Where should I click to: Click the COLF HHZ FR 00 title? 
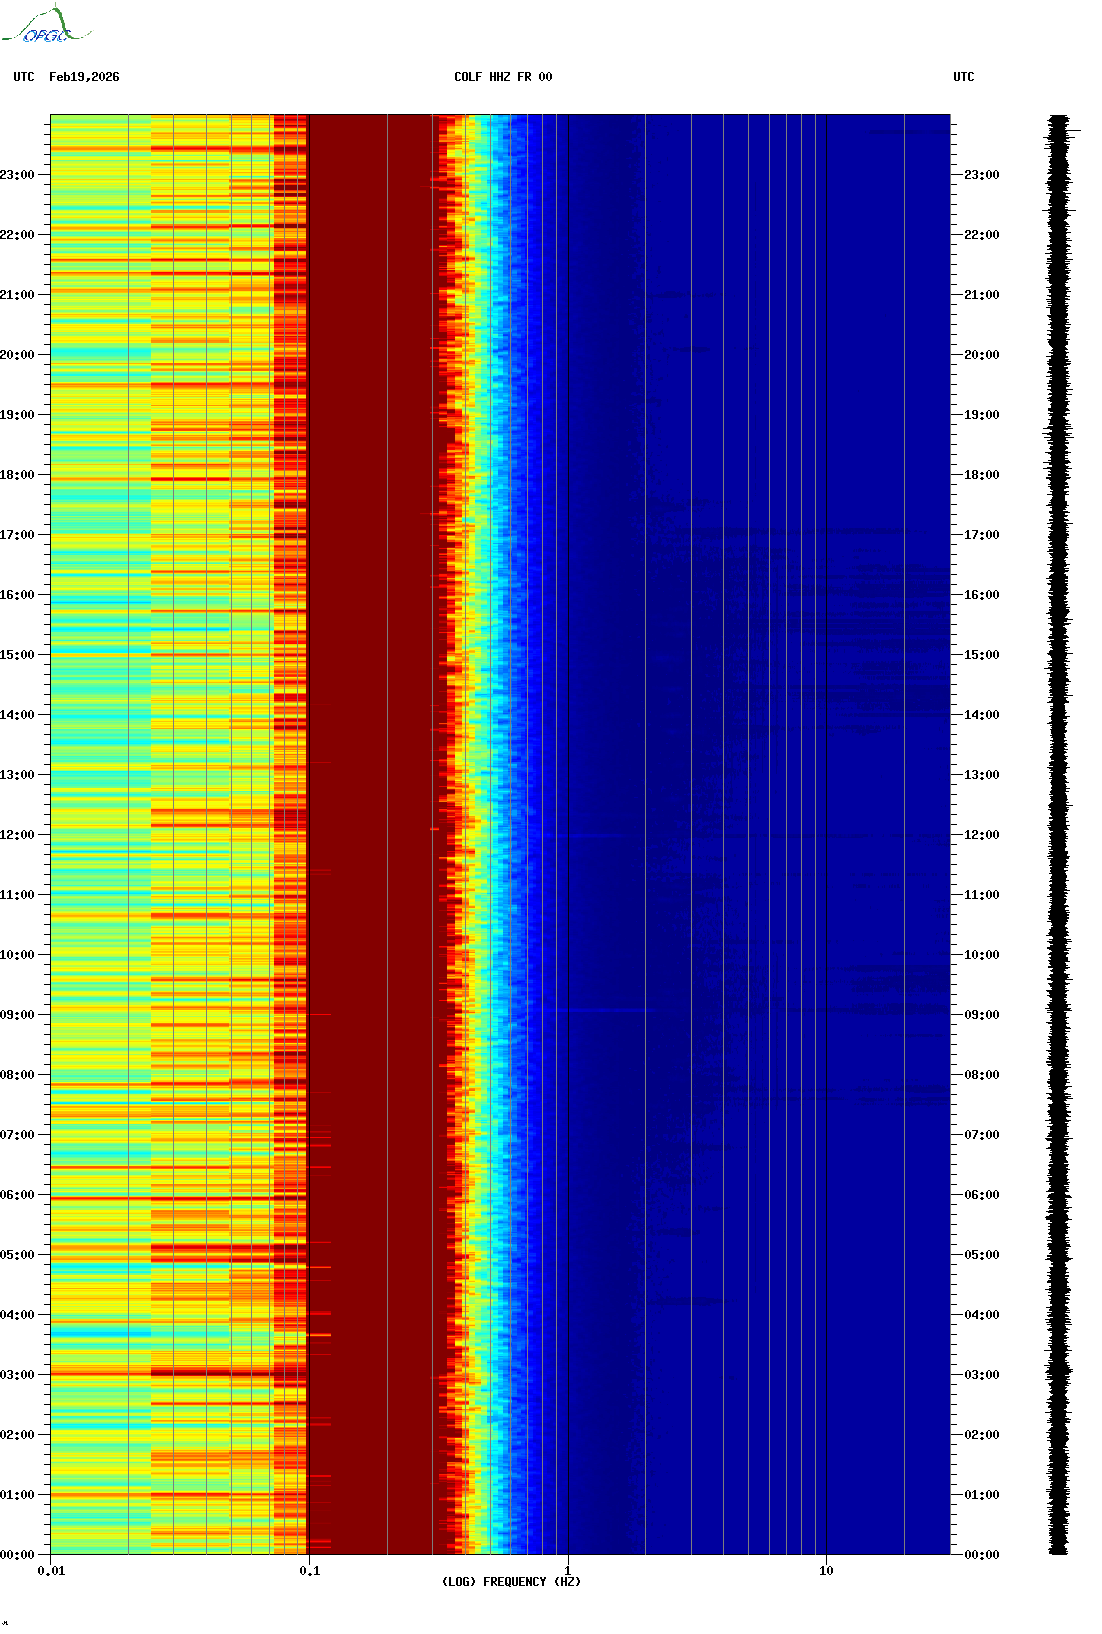pyautogui.click(x=503, y=77)
